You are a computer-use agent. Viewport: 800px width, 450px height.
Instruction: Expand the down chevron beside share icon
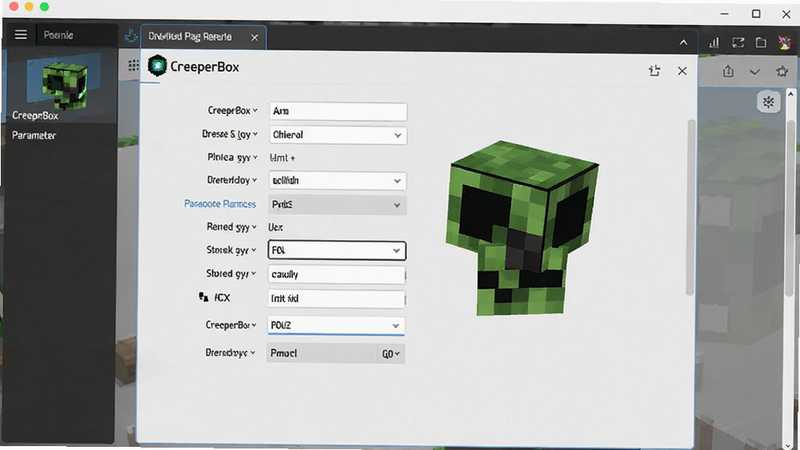tap(755, 72)
